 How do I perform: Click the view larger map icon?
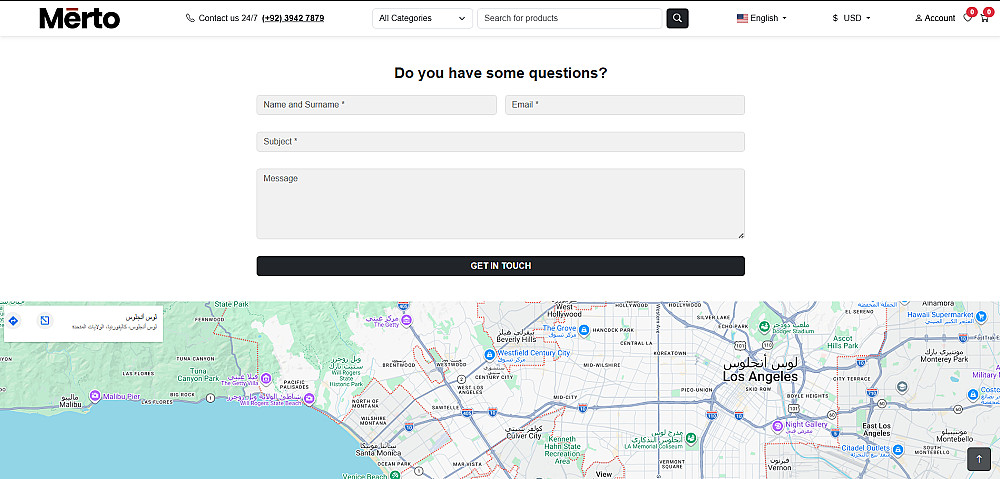coord(45,320)
